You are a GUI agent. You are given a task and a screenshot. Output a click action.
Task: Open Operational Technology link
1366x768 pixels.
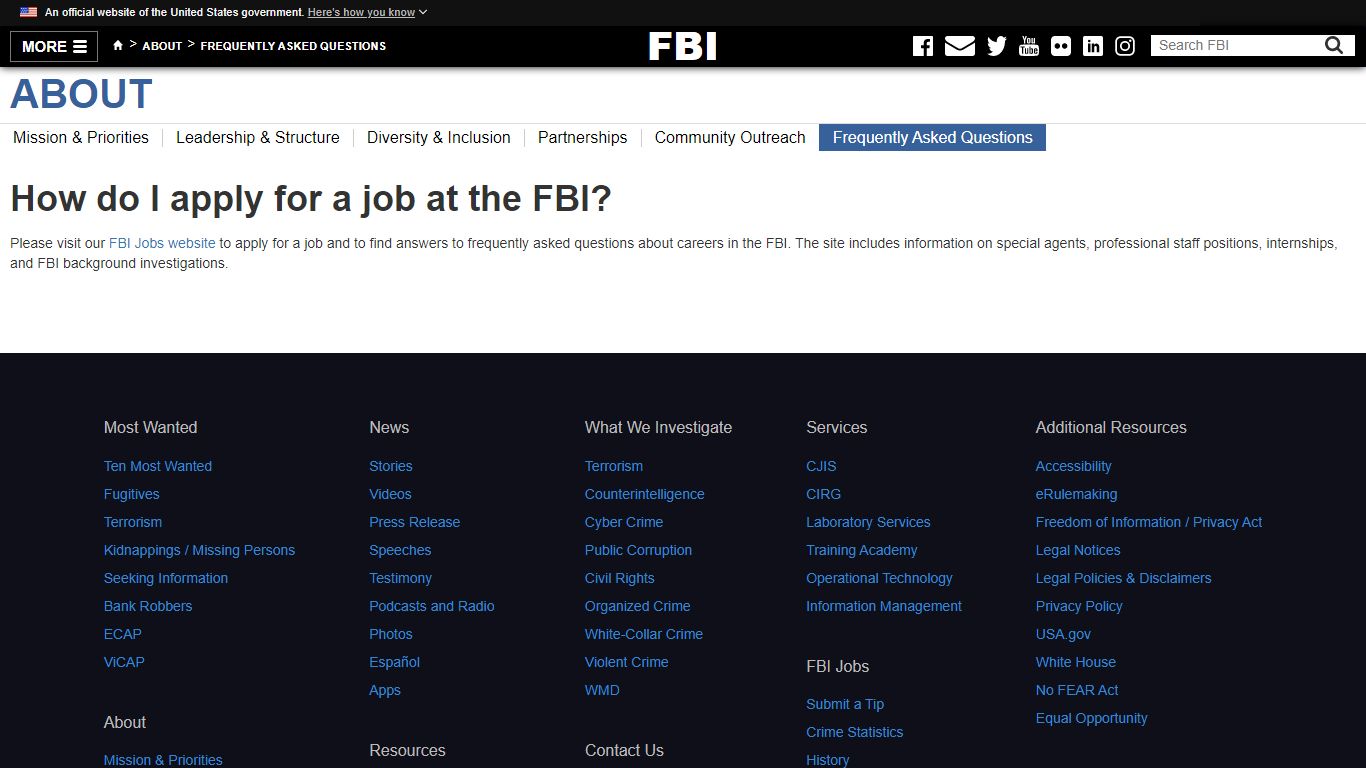pos(879,578)
